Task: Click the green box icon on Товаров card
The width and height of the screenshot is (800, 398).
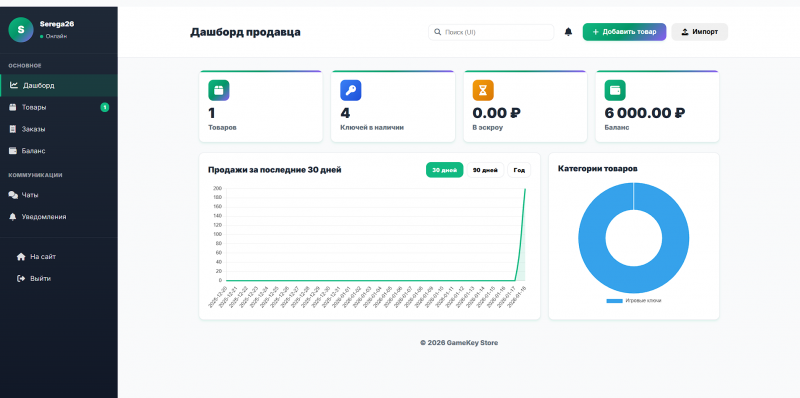Action: [x=218, y=90]
